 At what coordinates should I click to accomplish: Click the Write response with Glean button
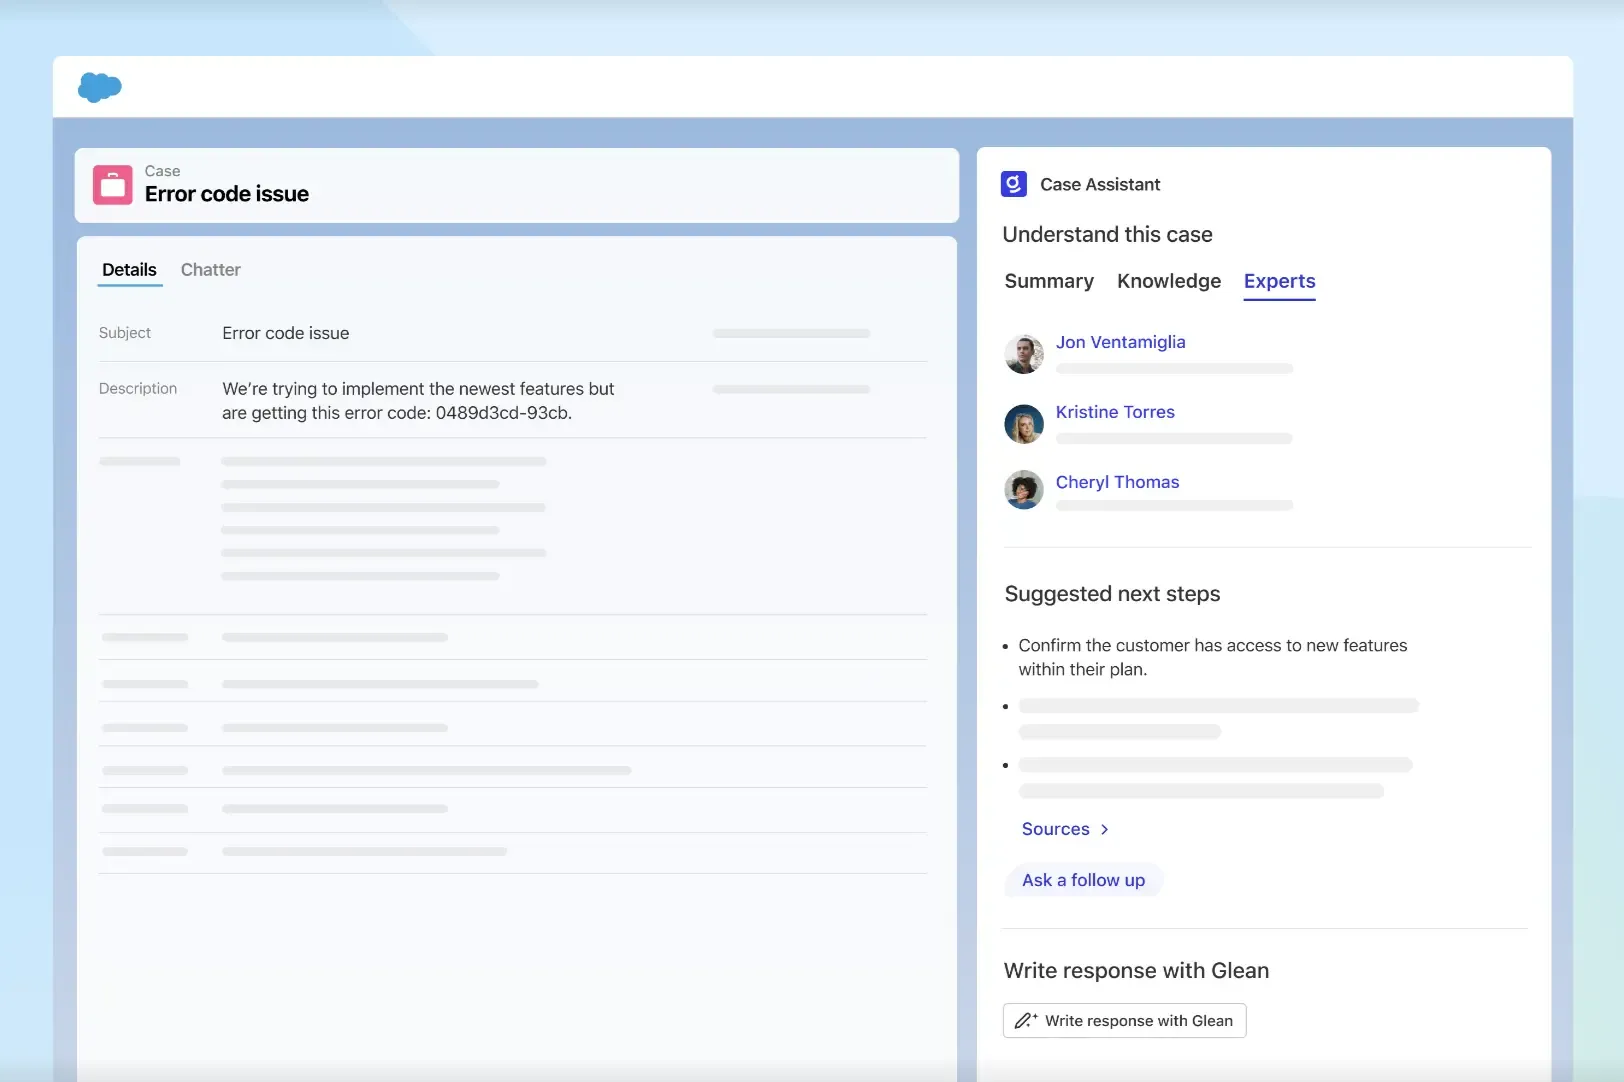[1125, 1021]
